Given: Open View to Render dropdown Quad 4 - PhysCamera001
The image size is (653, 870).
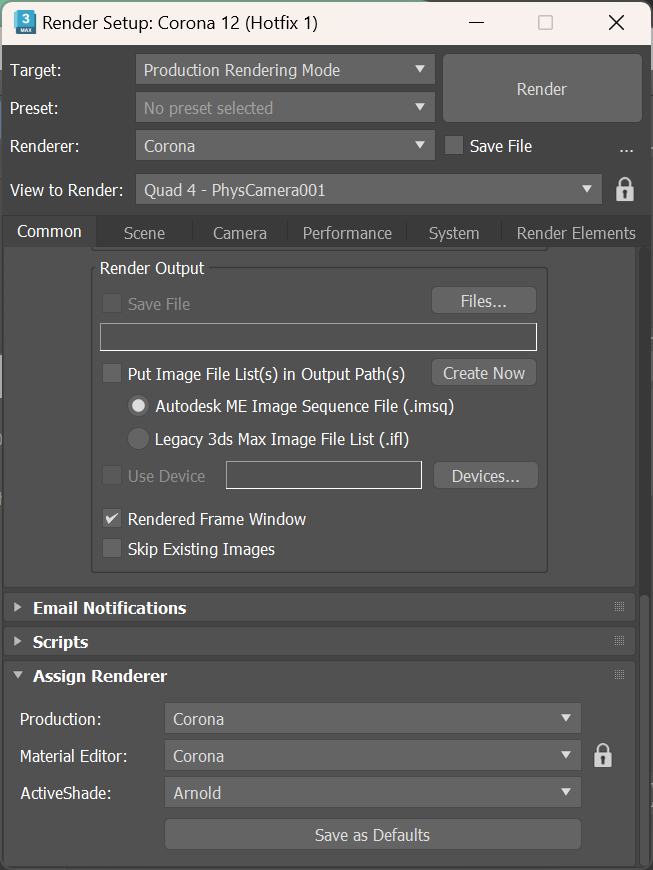Looking at the screenshot, I should click(x=368, y=190).
